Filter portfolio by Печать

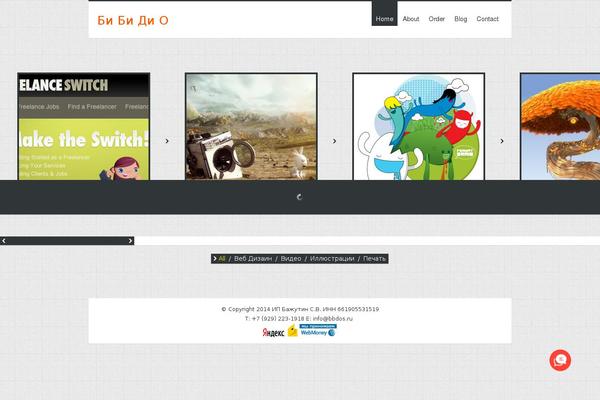pyautogui.click(x=374, y=259)
